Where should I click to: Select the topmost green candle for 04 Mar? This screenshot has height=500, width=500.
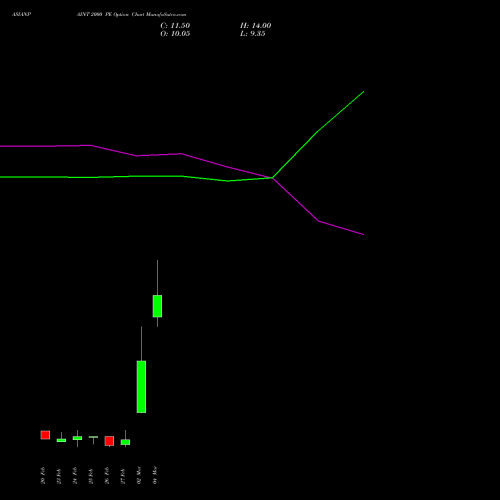click(157, 306)
